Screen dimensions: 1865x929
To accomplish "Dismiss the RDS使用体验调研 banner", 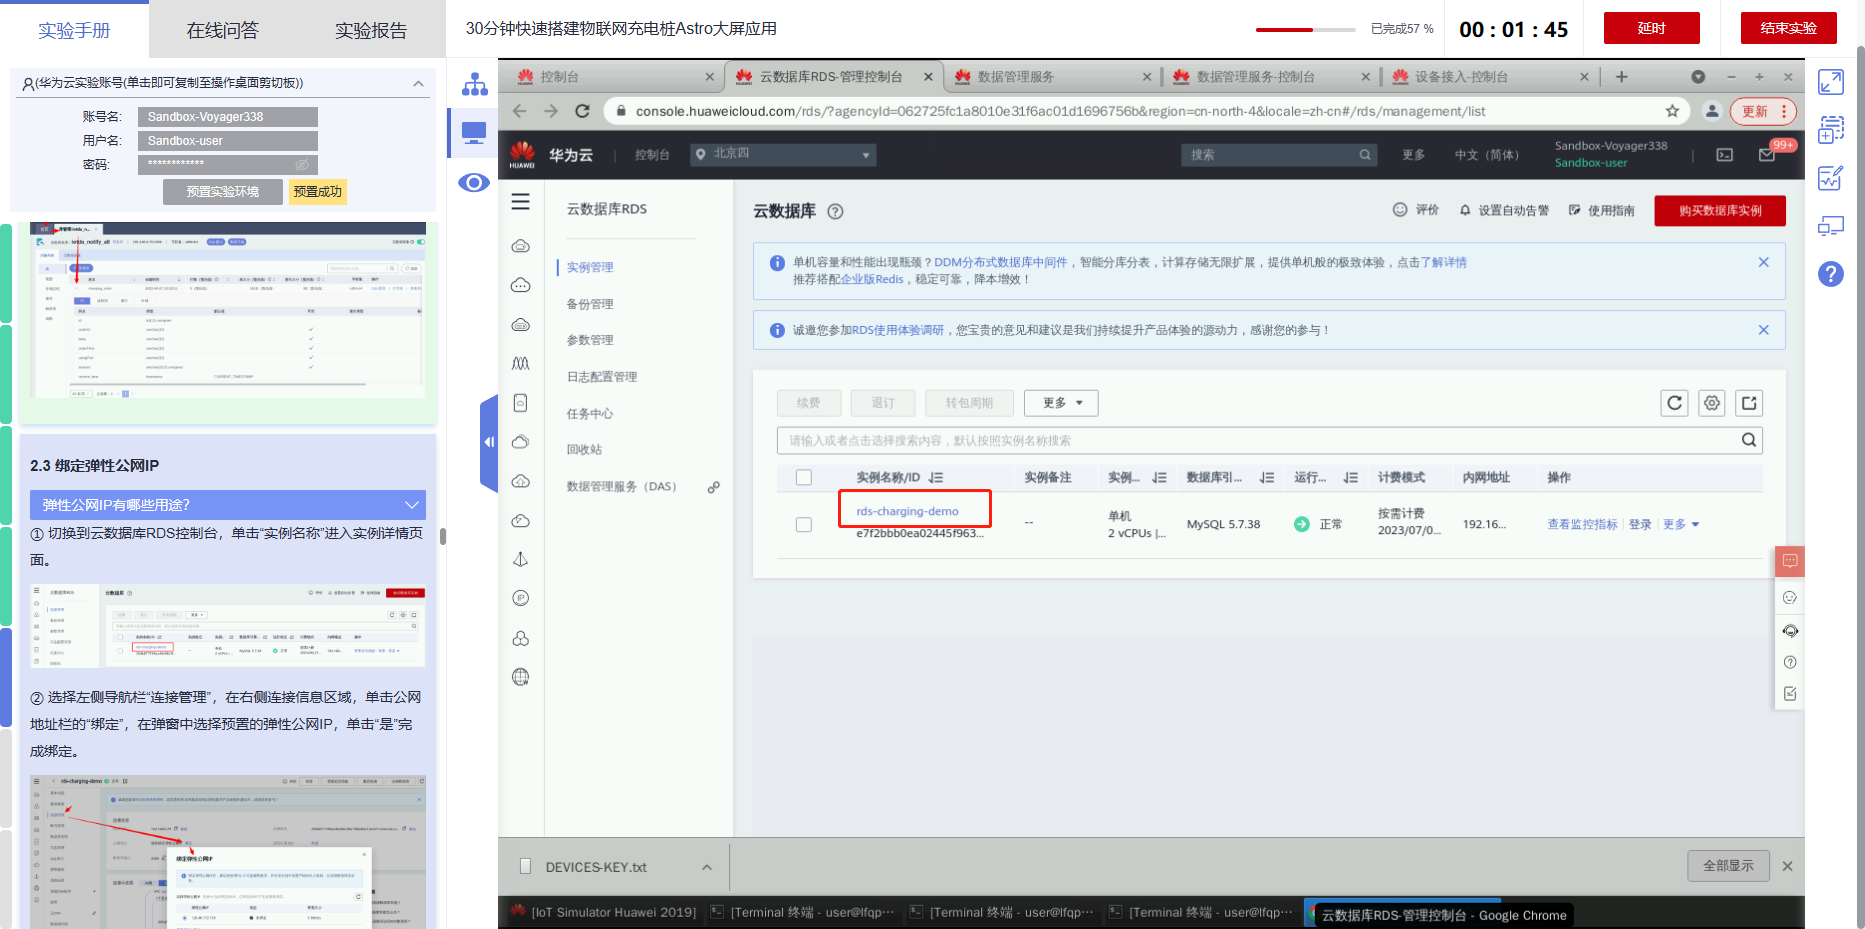I will tap(1763, 330).
